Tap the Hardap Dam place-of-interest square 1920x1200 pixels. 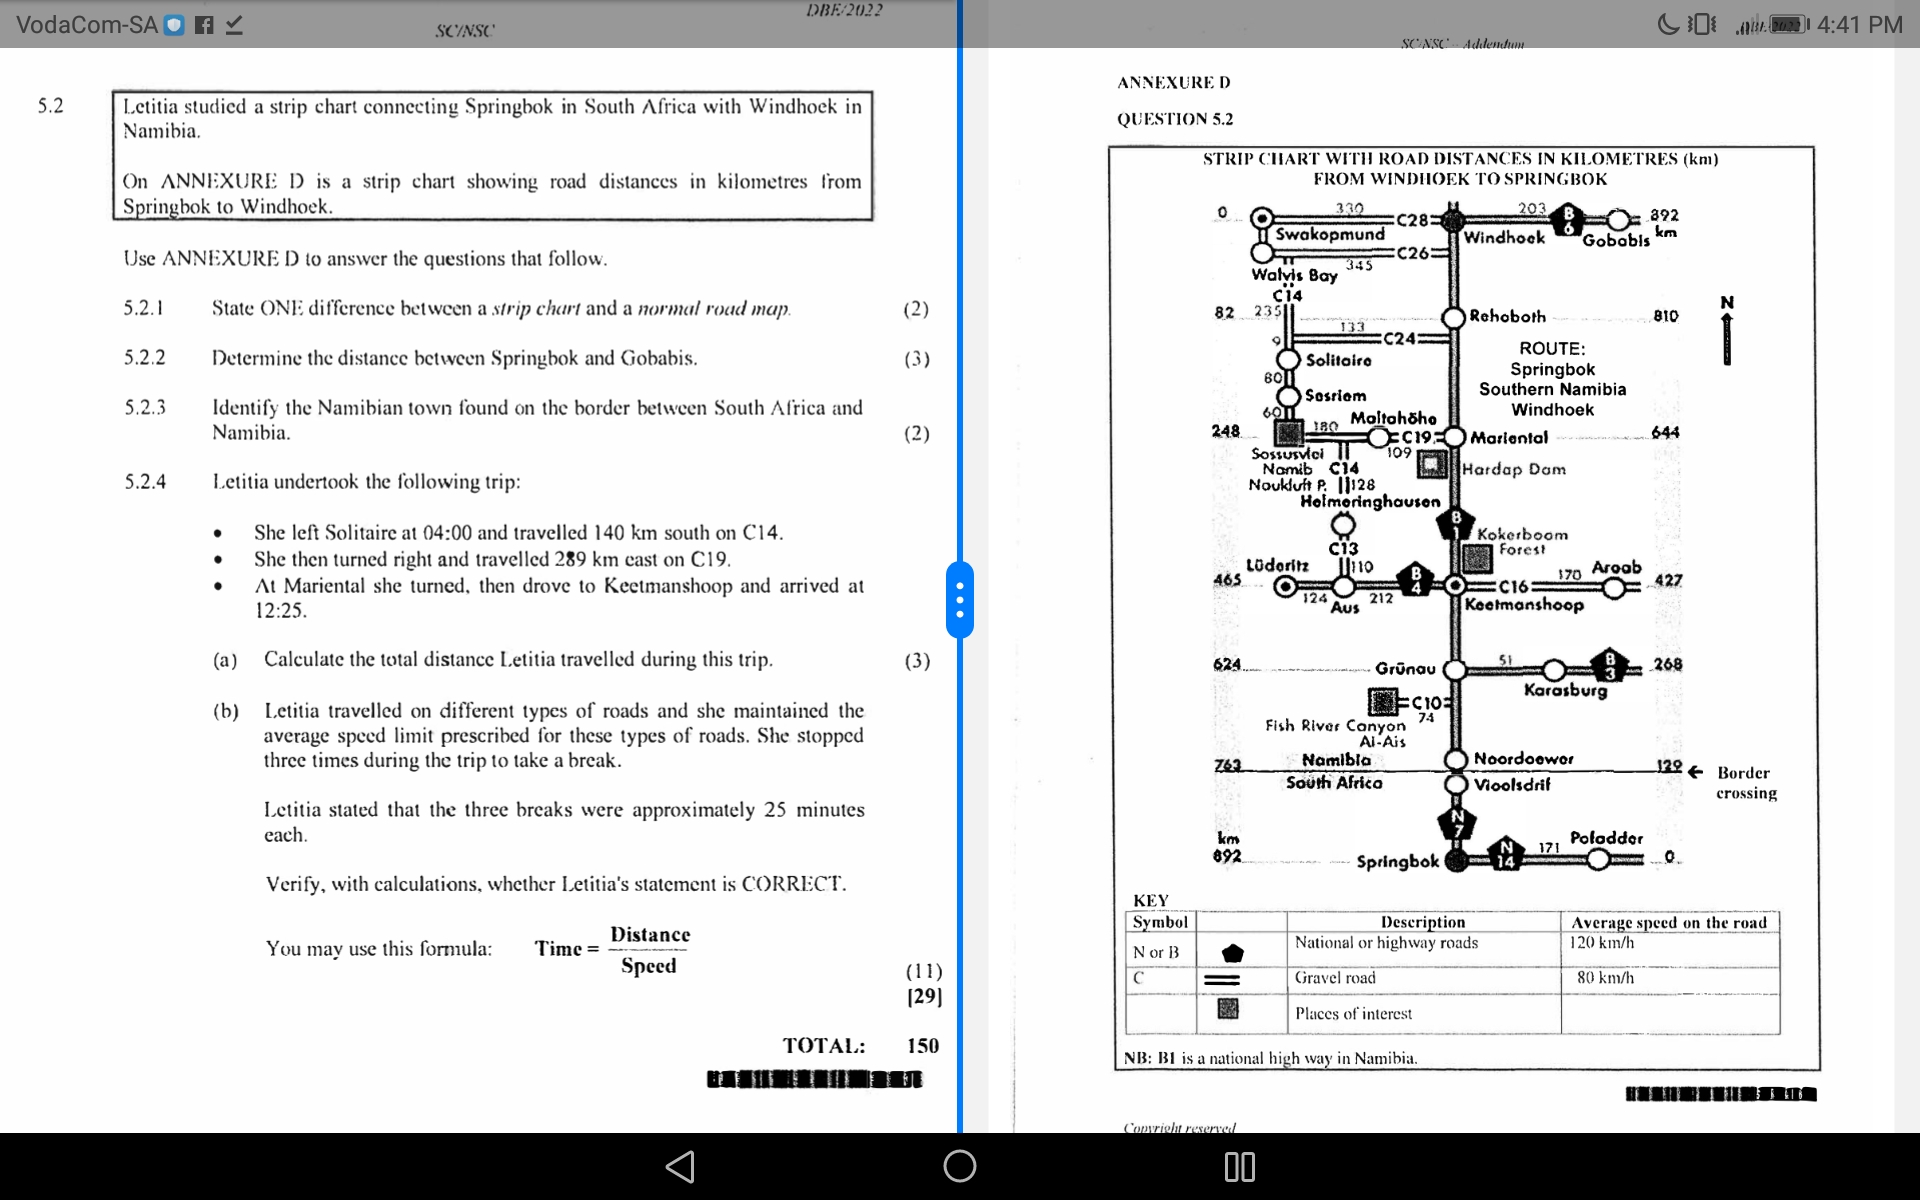point(1433,464)
